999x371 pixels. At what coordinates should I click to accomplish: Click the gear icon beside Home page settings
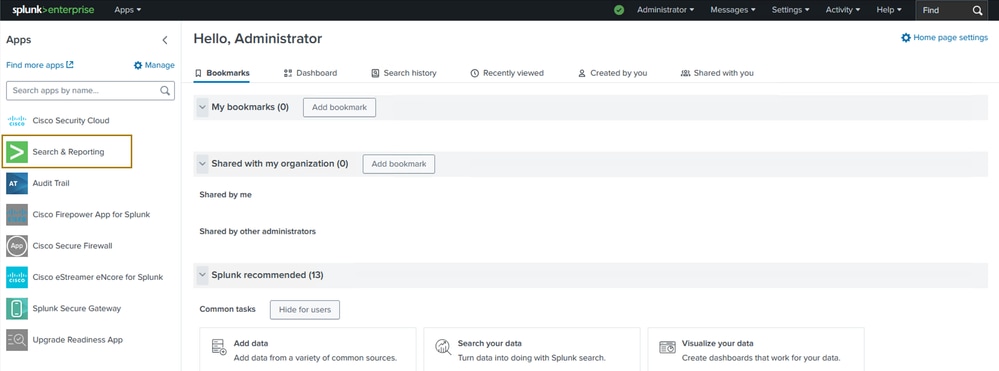pyautogui.click(x=905, y=38)
